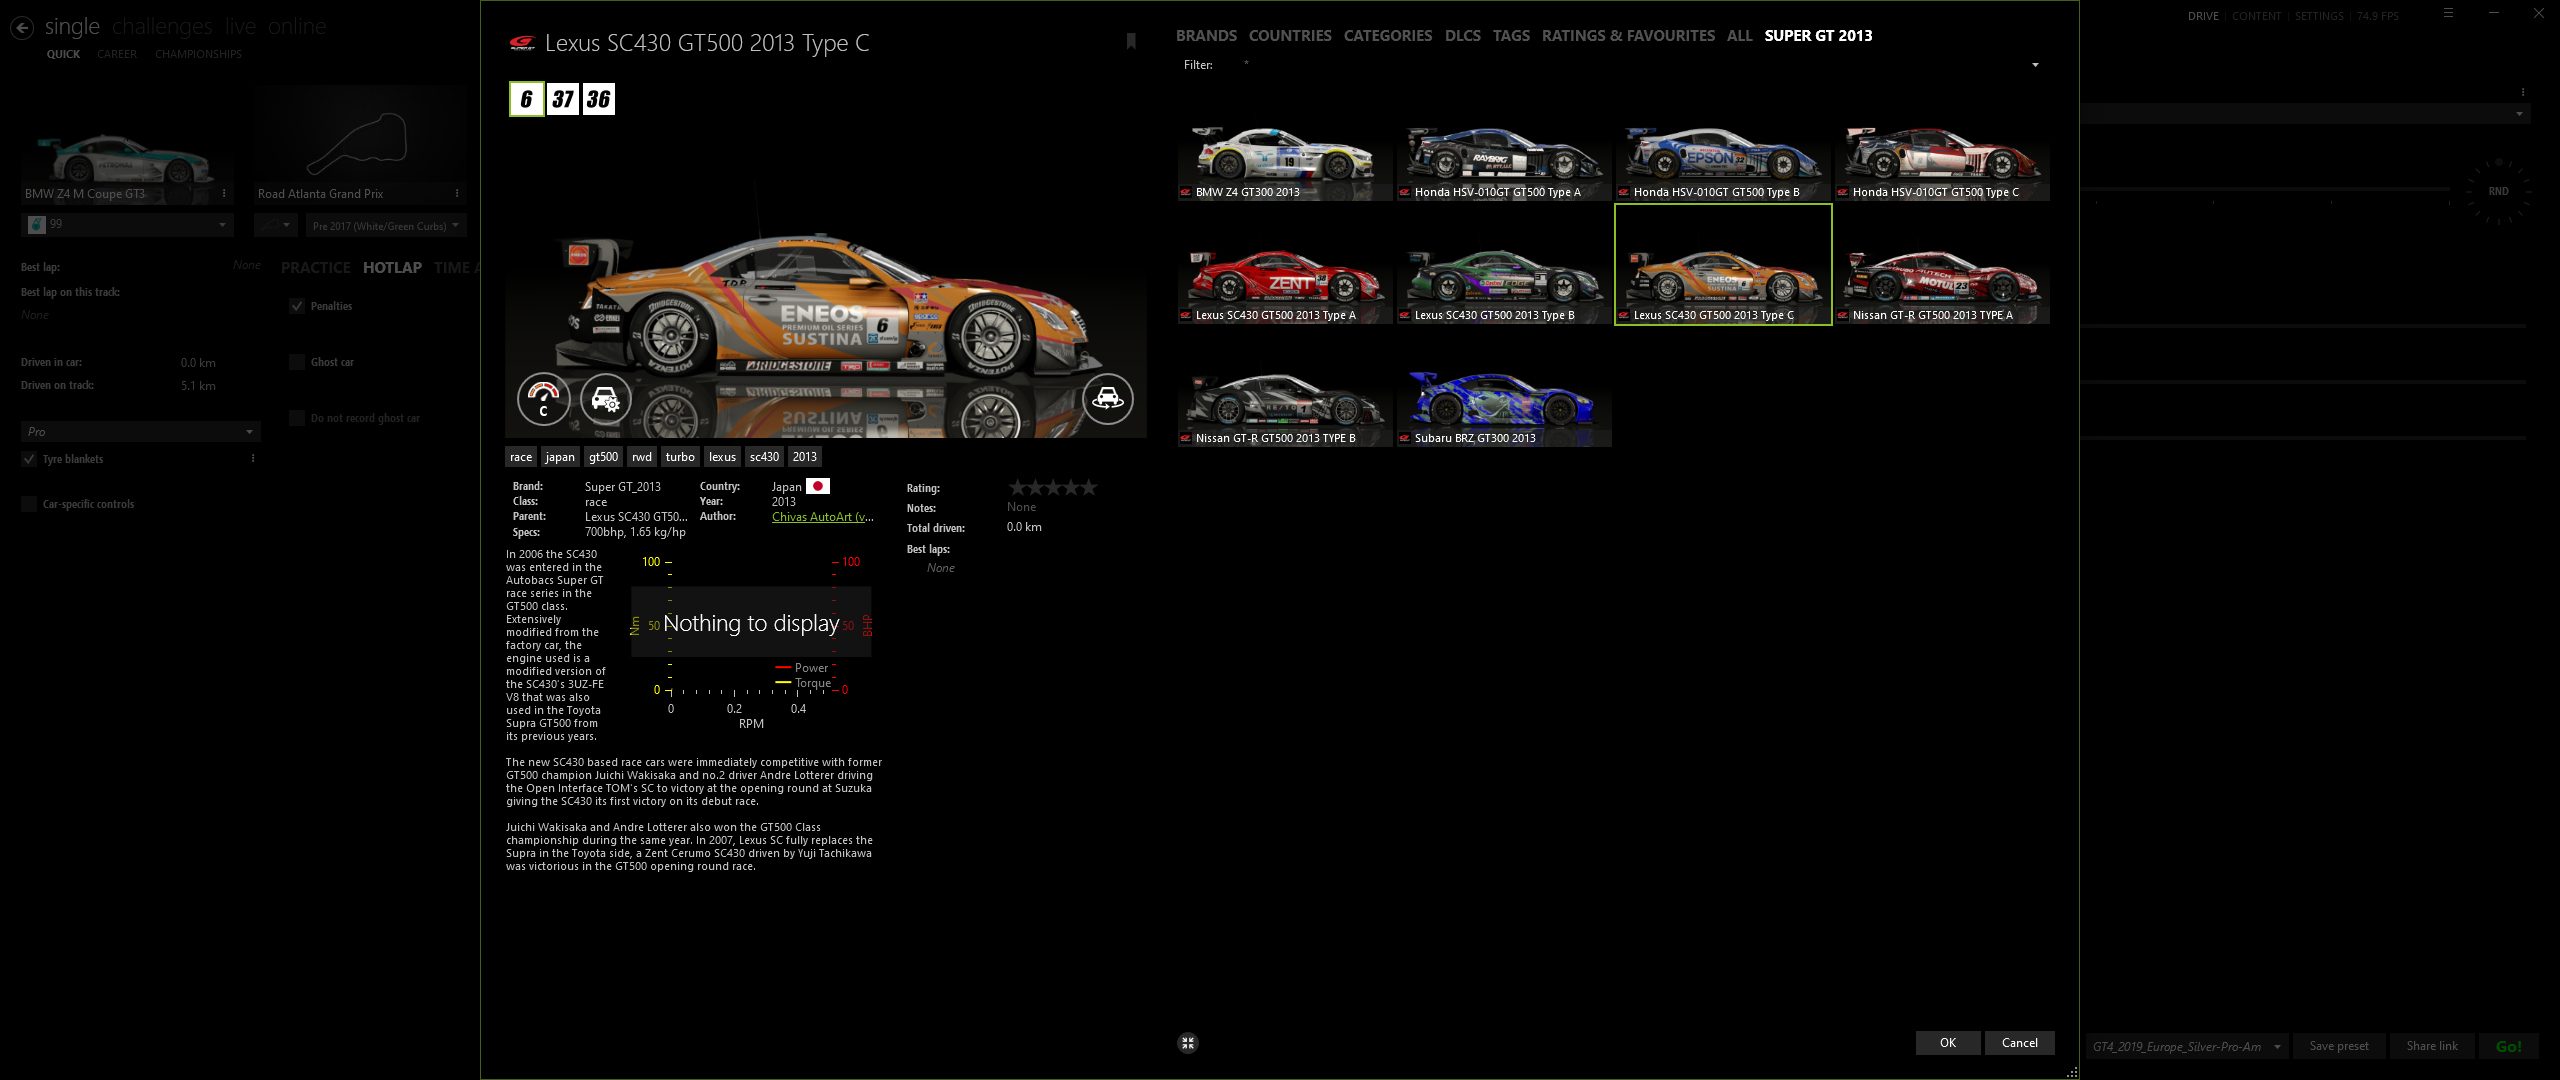
Task: Switch to the BRANDS tab
Action: (1206, 35)
